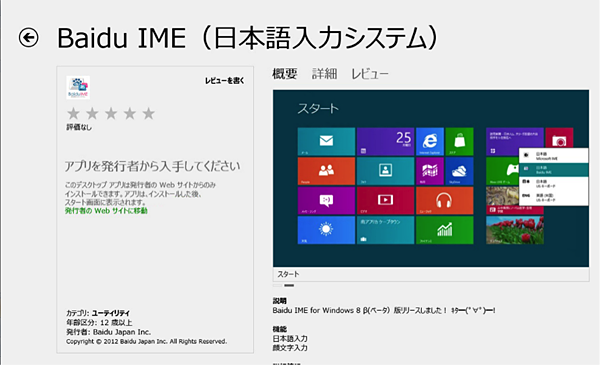Click the Baidu IME app logo
The height and width of the screenshot is (365, 600).
pos(78,88)
